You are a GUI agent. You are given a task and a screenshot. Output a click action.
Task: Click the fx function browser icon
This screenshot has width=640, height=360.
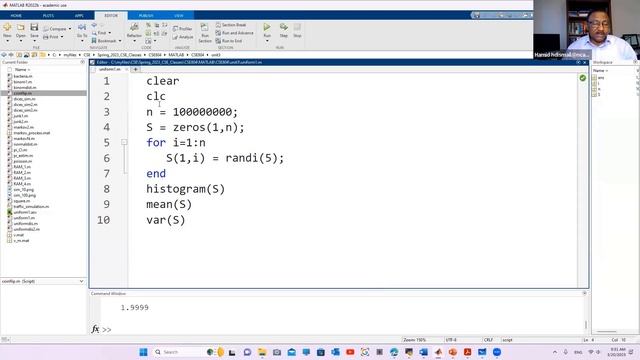(x=95, y=329)
